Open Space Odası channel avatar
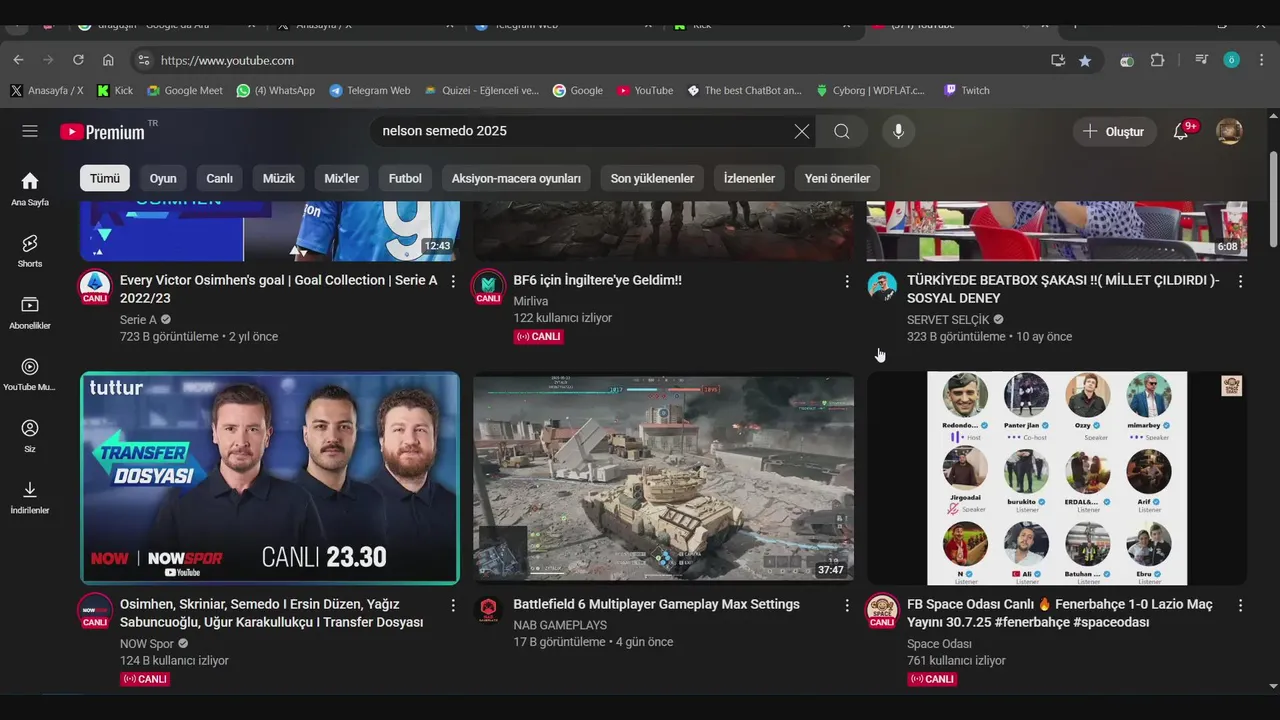This screenshot has width=1280, height=720. click(x=882, y=611)
